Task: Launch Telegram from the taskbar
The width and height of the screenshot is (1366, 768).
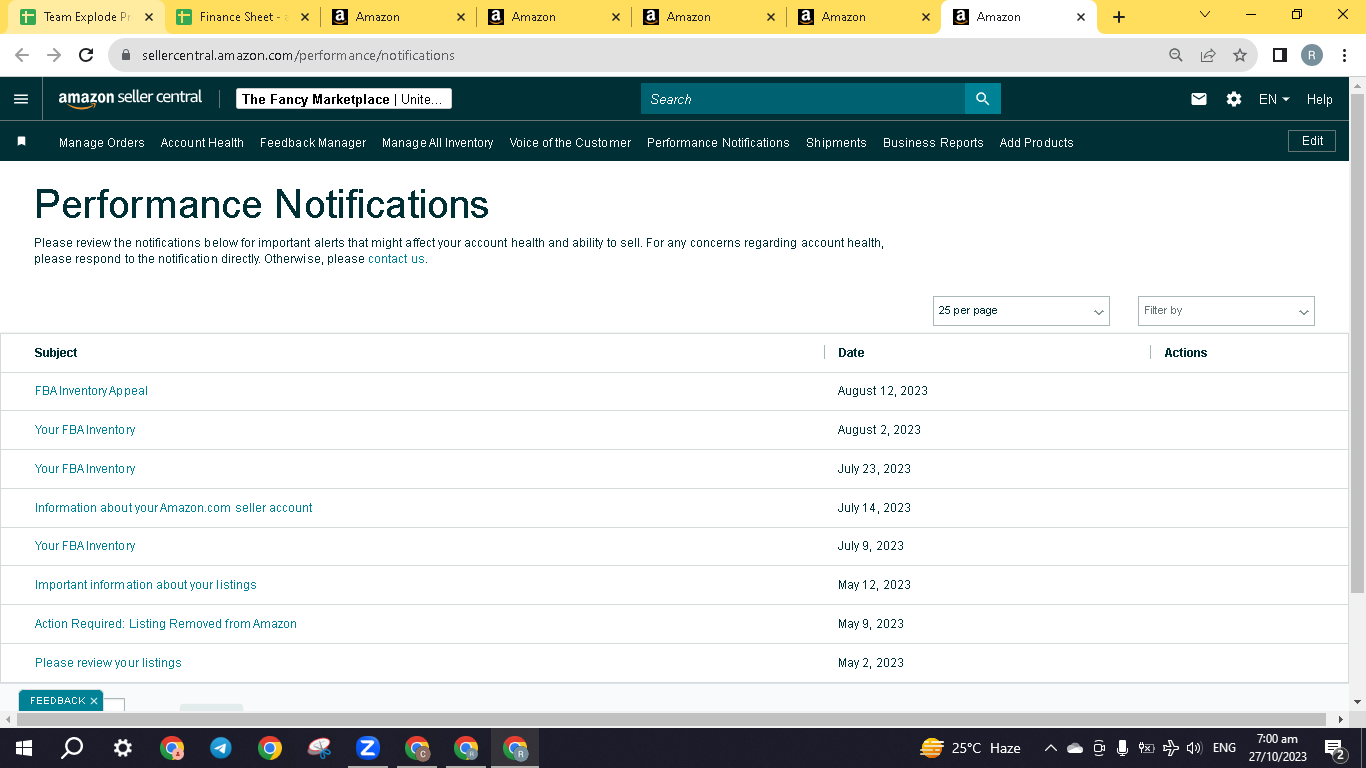Action: pos(221,748)
